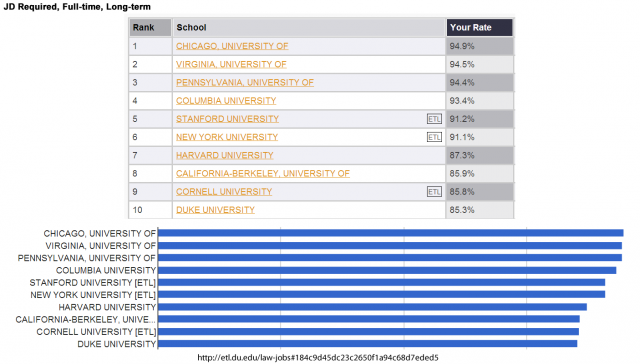Click the ETL badge in Stanford row
This screenshot has height=364, width=640.
434,119
